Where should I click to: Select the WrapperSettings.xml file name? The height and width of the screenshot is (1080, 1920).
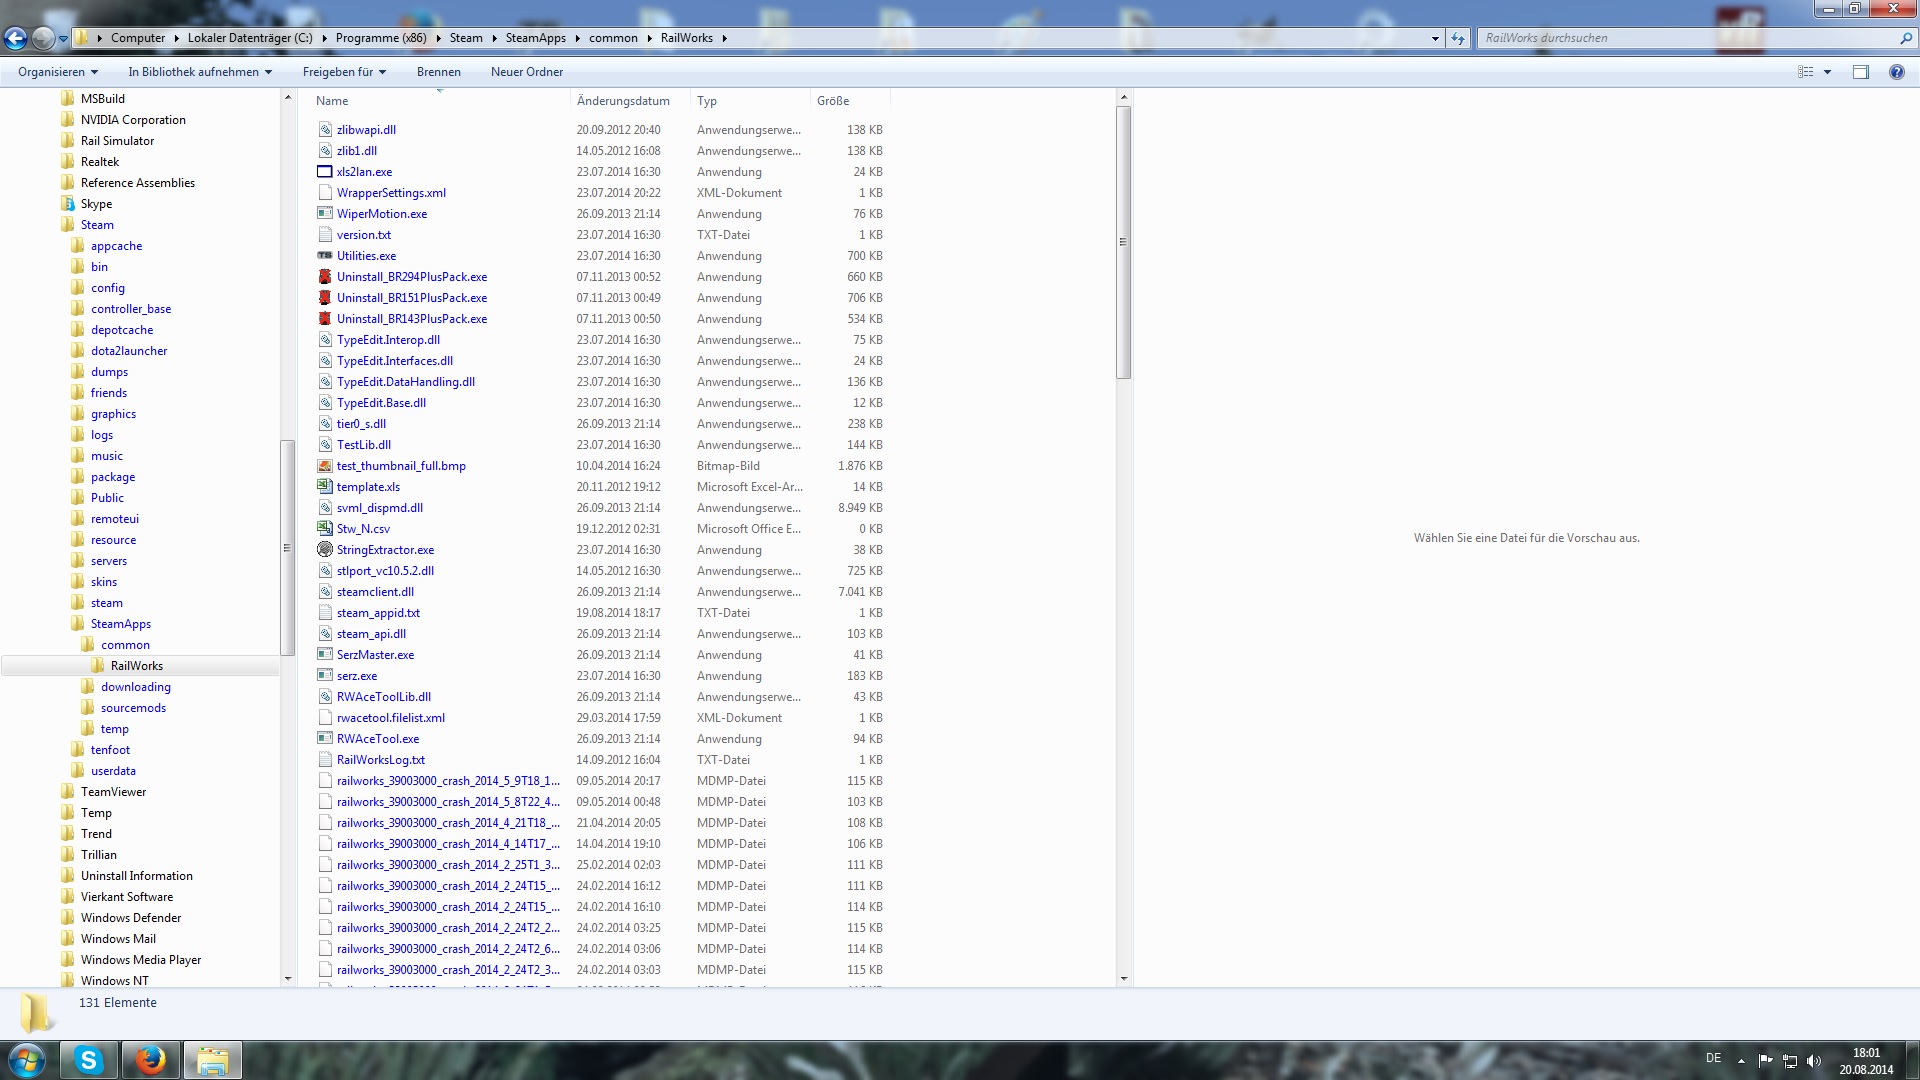coord(391,193)
